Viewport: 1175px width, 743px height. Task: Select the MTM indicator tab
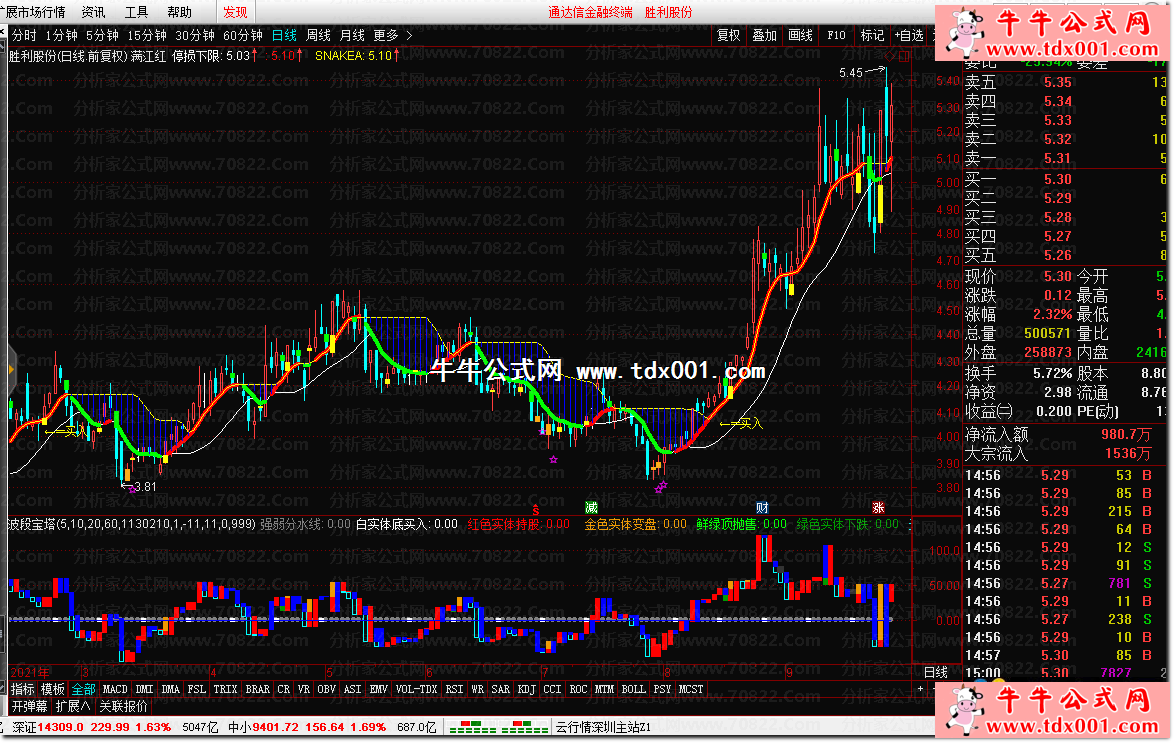(604, 689)
